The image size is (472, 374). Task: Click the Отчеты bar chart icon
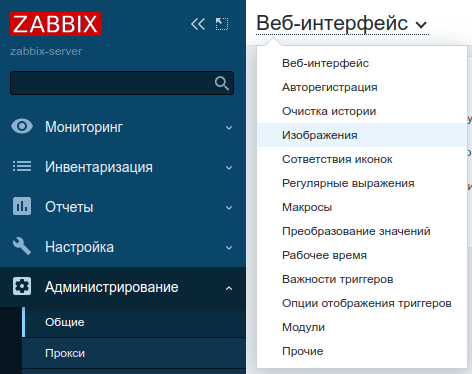tap(22, 206)
